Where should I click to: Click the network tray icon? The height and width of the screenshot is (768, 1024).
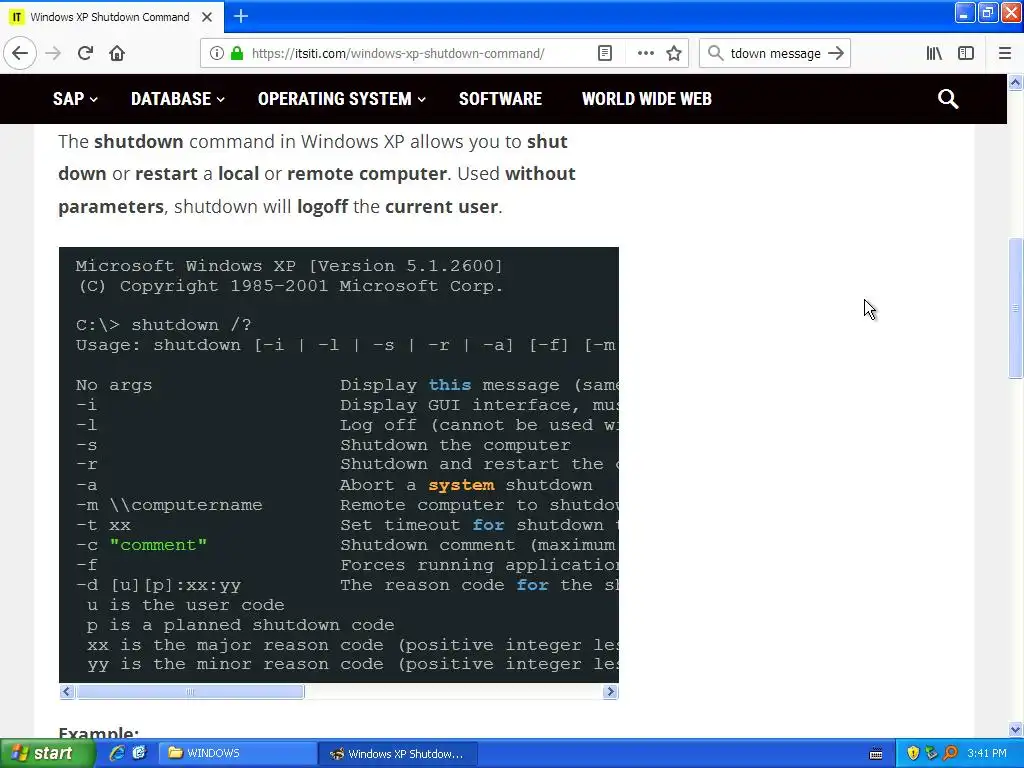(931, 753)
